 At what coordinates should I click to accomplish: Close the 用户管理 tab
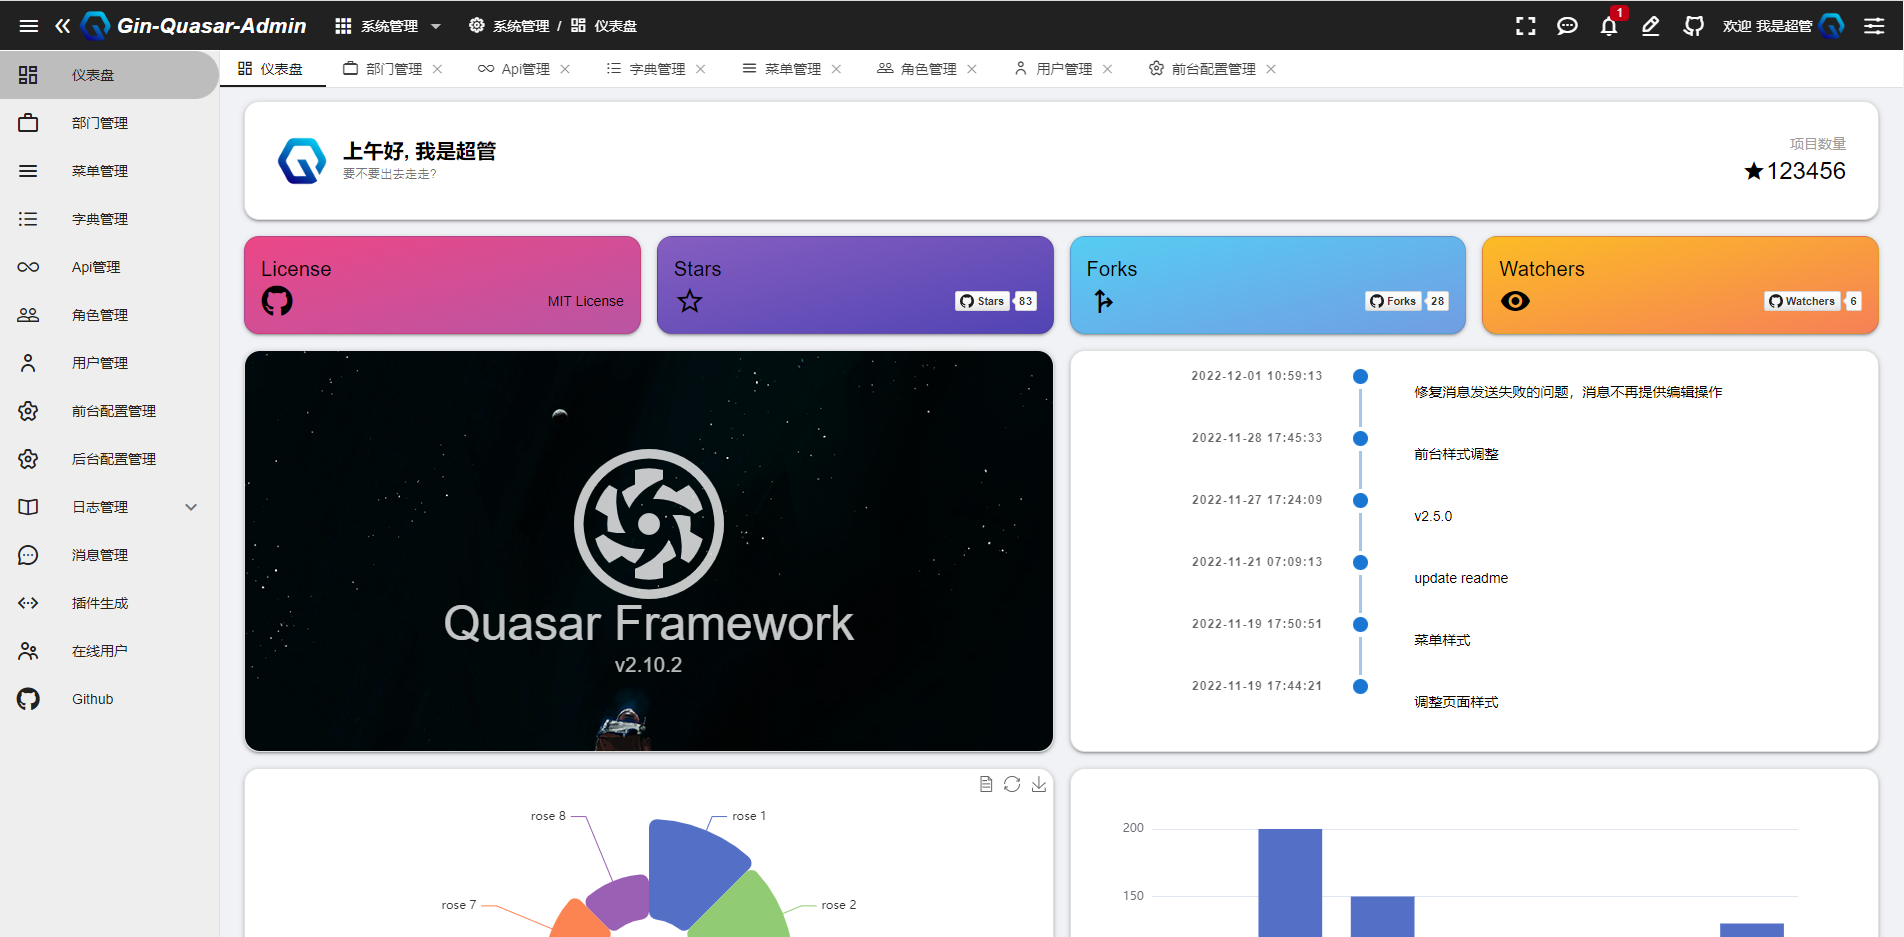coord(1107,69)
